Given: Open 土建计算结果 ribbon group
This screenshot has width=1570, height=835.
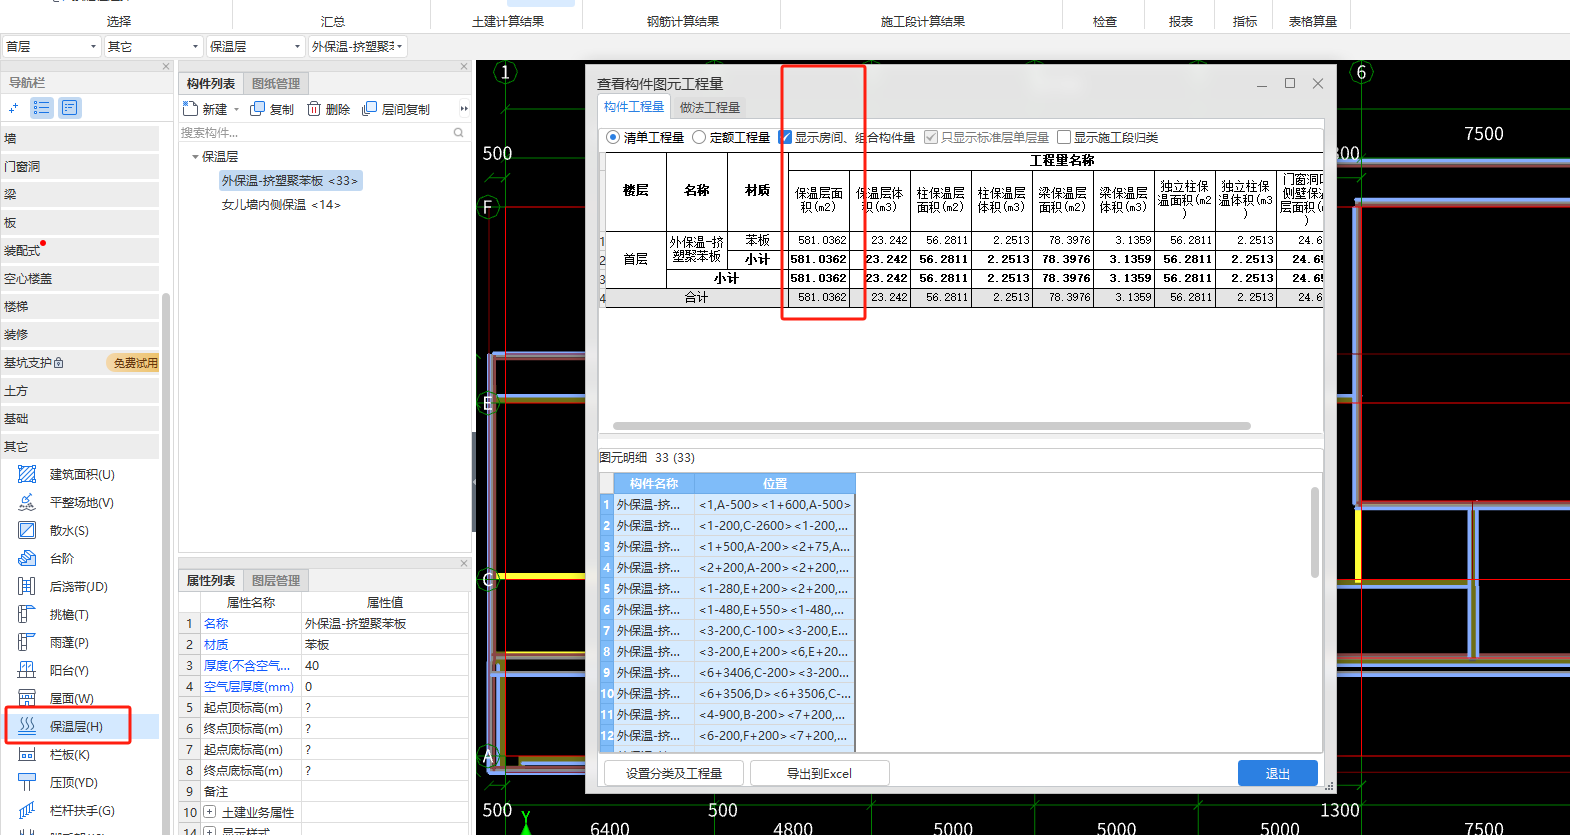Looking at the screenshot, I should pyautogui.click(x=508, y=21).
